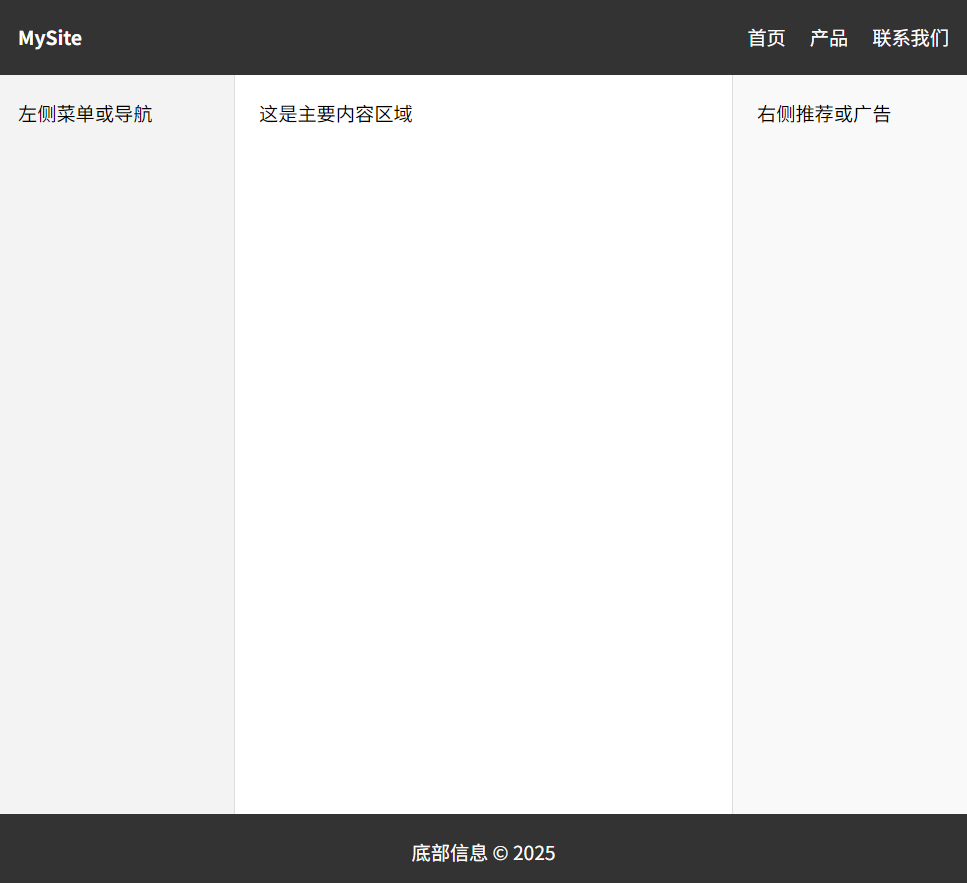Click the 右侧推荐或广告 text

click(x=823, y=114)
